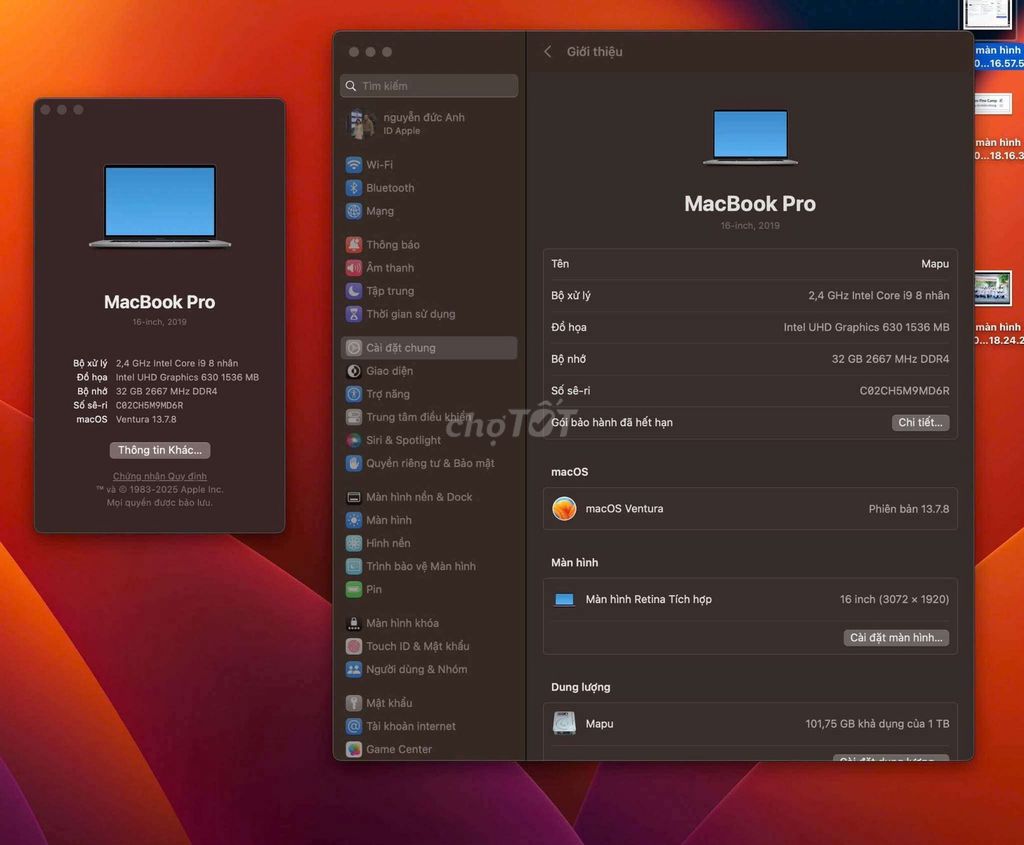Image resolution: width=1024 pixels, height=845 pixels.
Task: Click 'Intel UHD Graphics 630 1536 MB' in settings pane
Action: 866,327
